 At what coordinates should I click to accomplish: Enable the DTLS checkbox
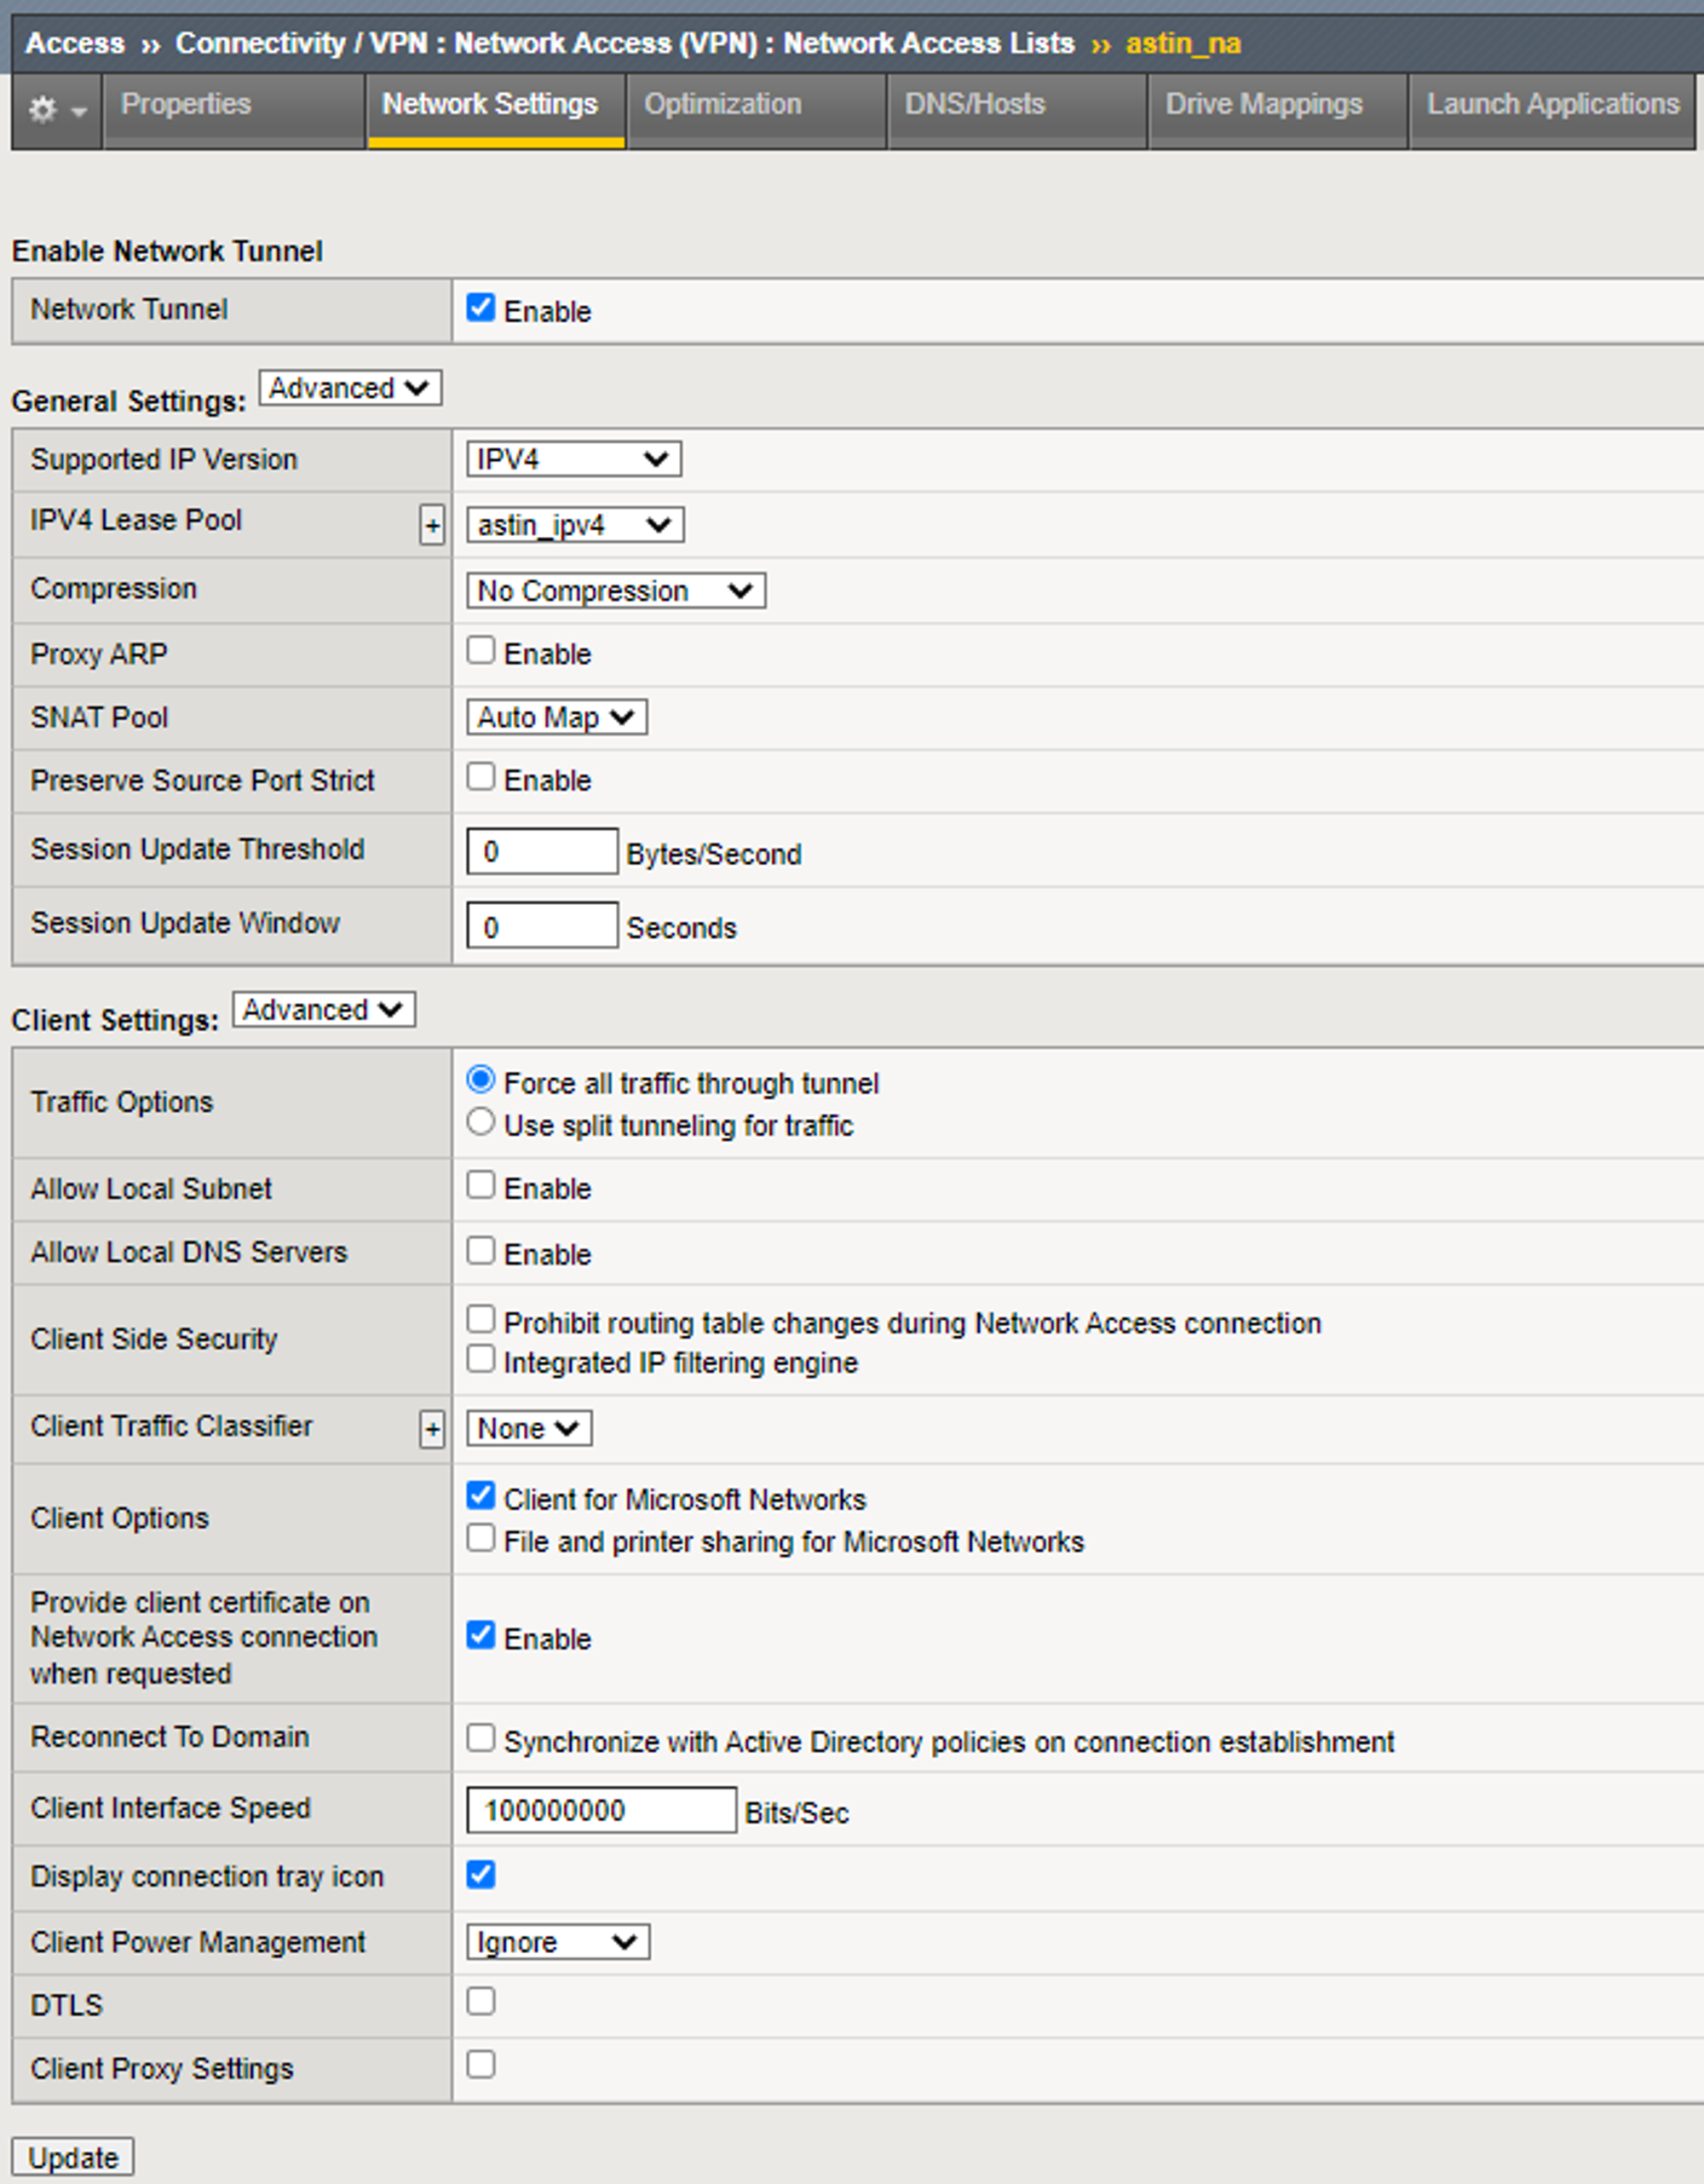click(481, 2001)
